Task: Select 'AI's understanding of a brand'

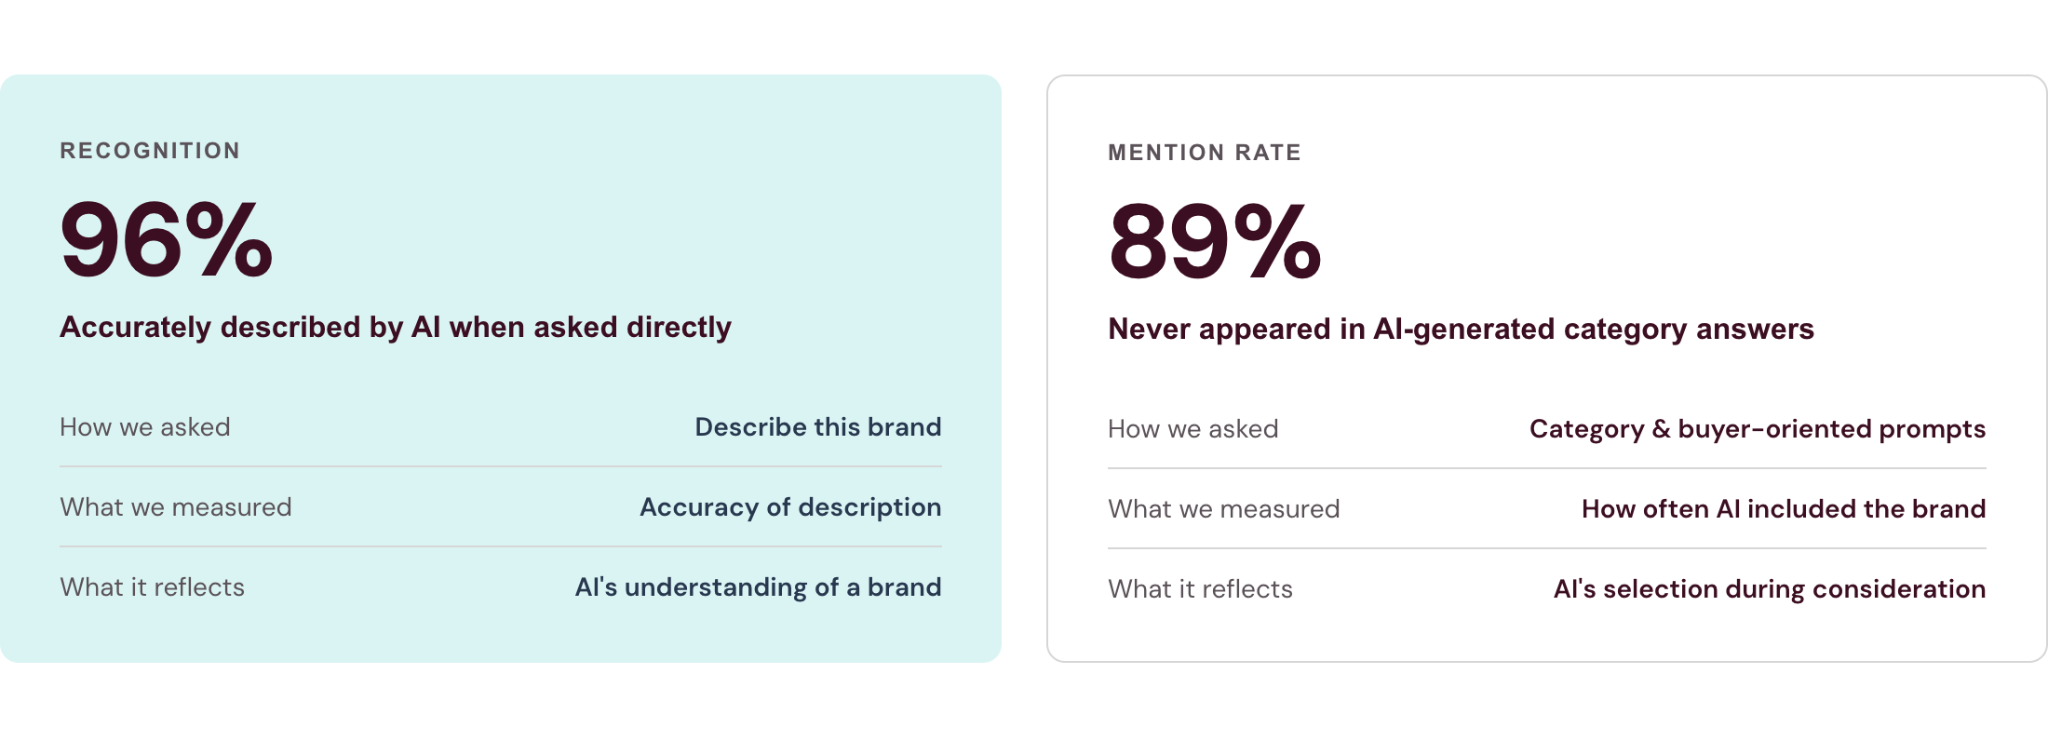Action: 758,588
